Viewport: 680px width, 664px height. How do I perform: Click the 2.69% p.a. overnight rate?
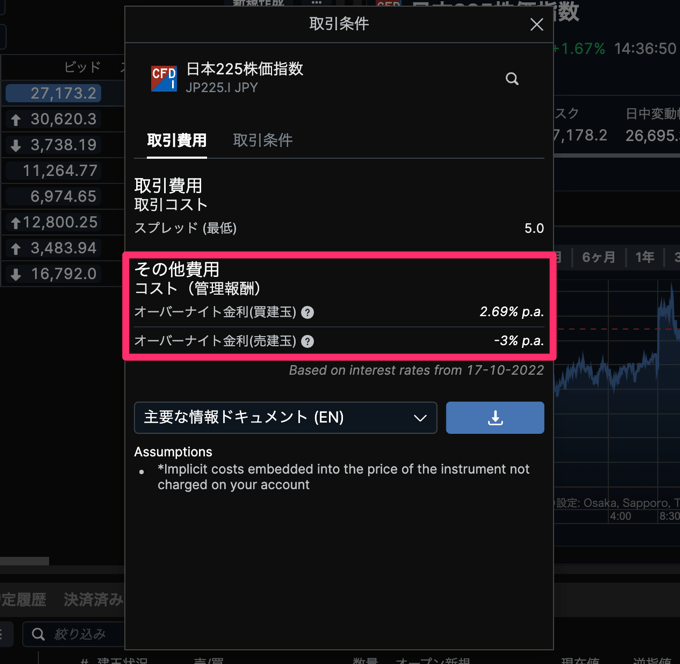(x=511, y=311)
